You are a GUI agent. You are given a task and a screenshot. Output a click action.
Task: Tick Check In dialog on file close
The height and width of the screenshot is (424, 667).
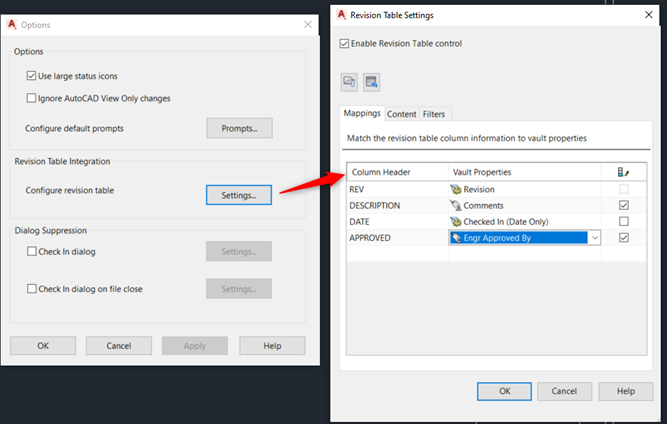click(x=31, y=289)
